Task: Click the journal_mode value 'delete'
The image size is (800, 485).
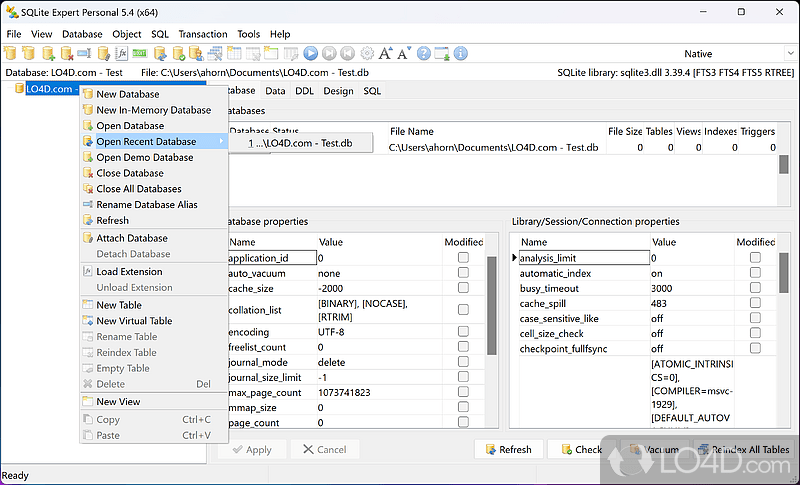Action: point(332,362)
